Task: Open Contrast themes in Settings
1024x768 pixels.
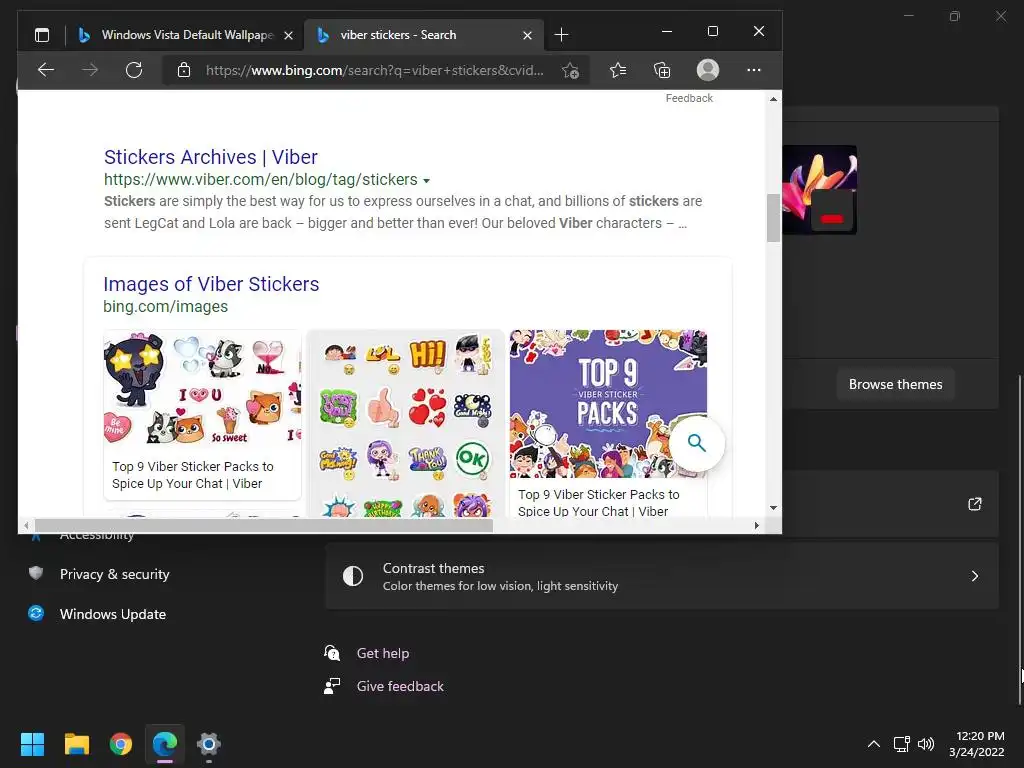Action: point(662,576)
